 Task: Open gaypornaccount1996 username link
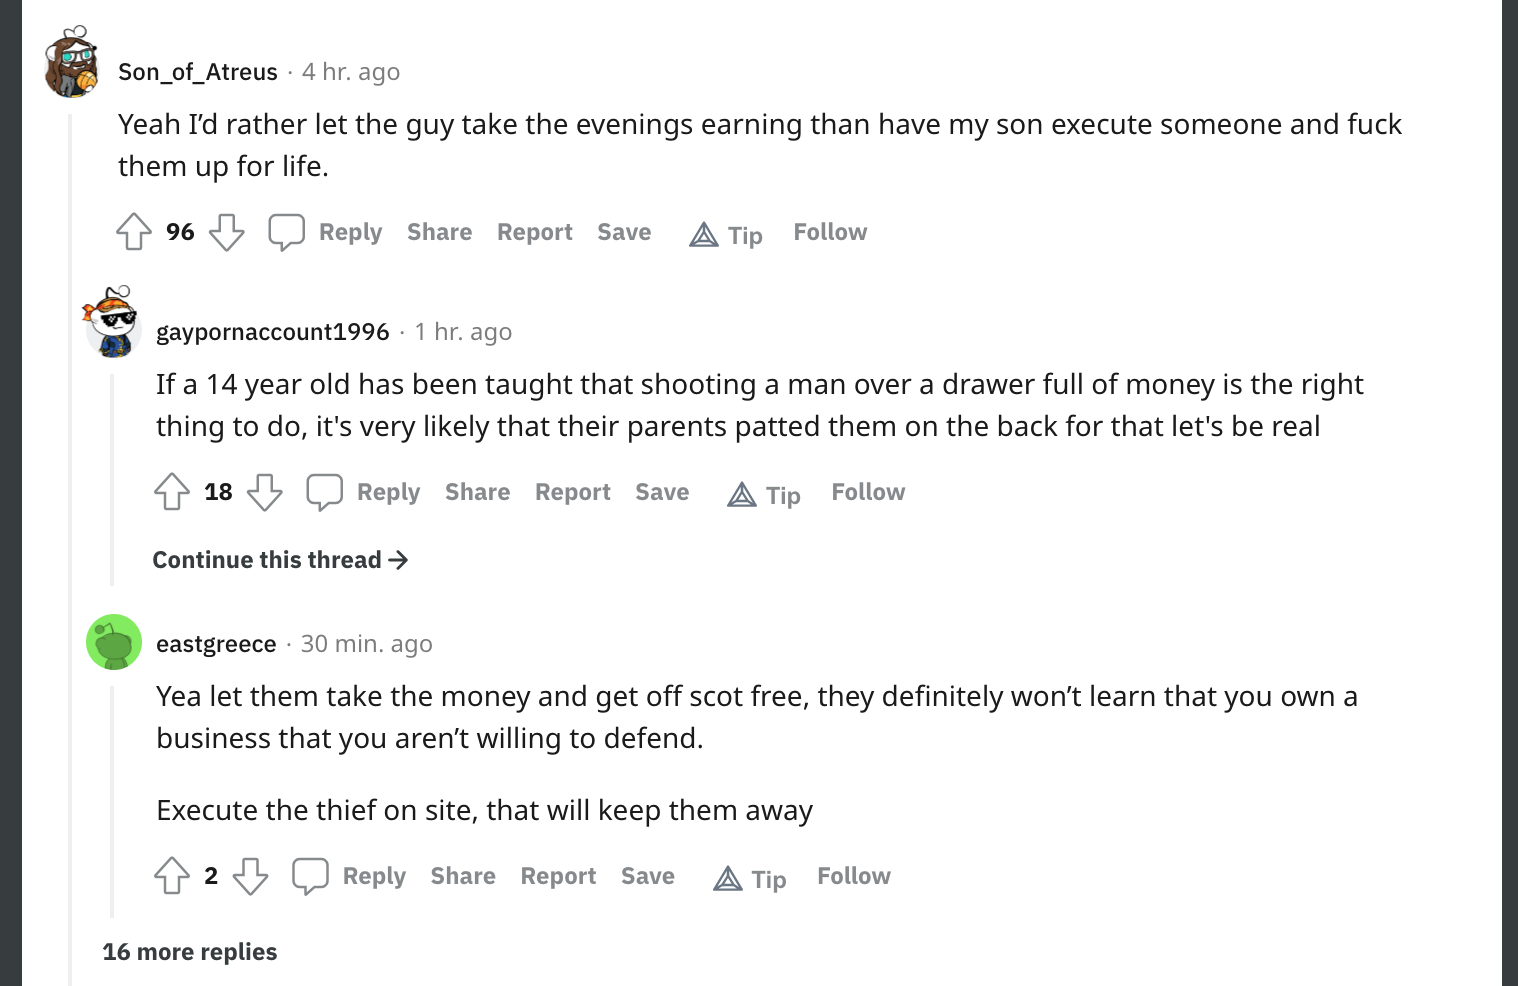(x=272, y=332)
